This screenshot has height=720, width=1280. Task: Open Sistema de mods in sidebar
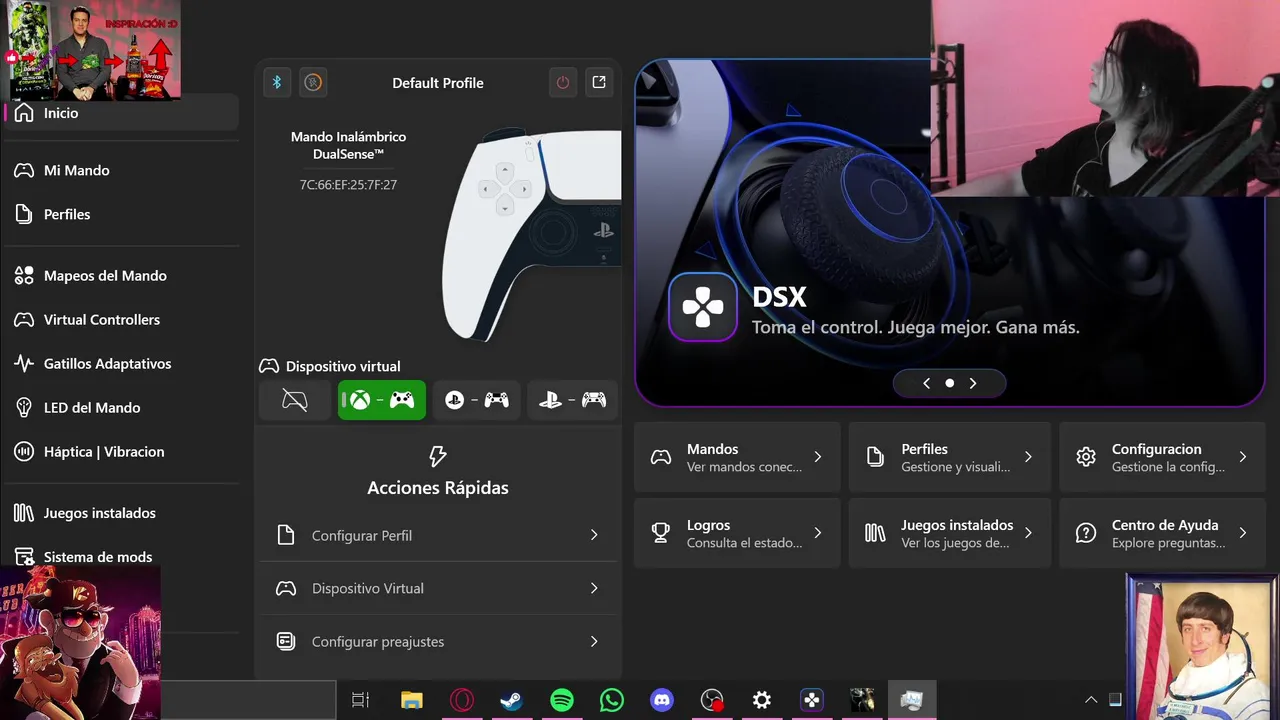click(x=122, y=556)
